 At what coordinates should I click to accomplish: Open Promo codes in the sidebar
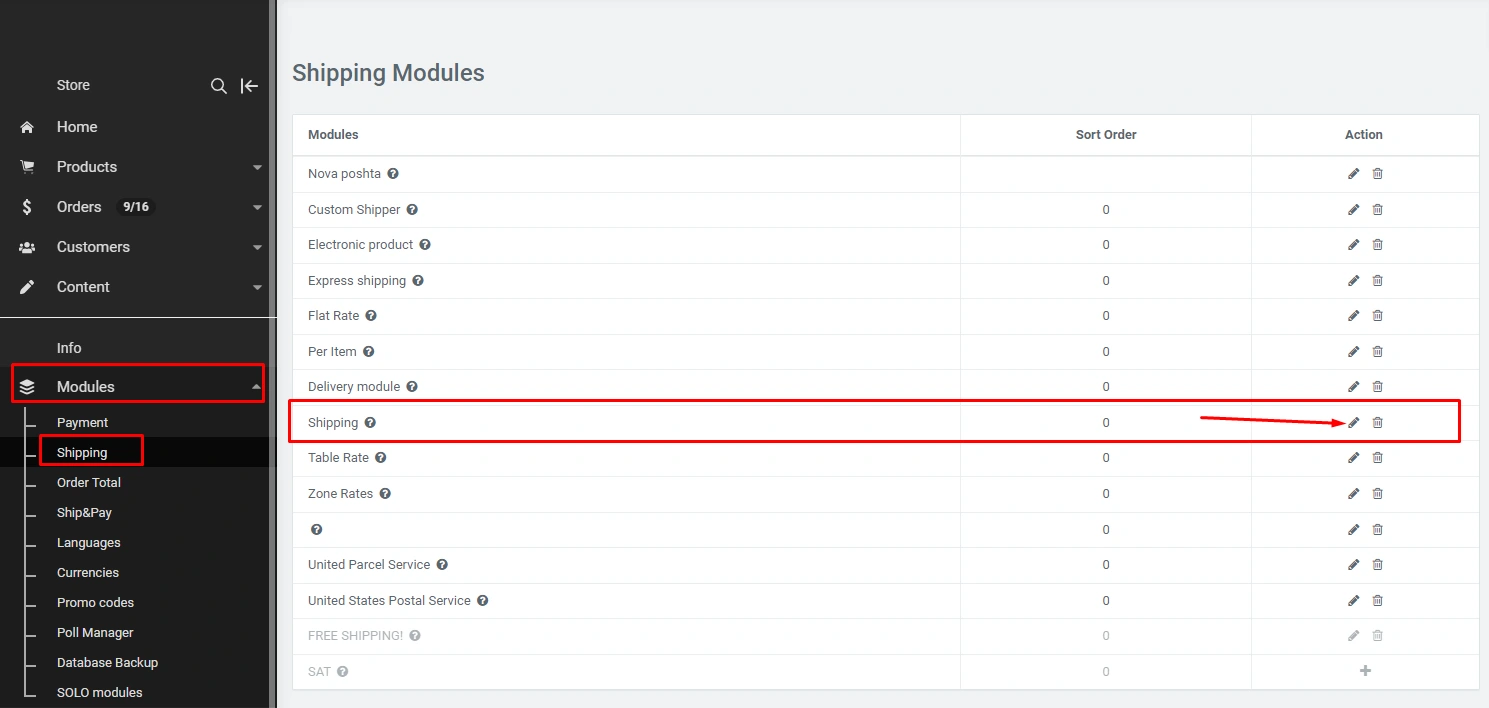pyautogui.click(x=95, y=603)
